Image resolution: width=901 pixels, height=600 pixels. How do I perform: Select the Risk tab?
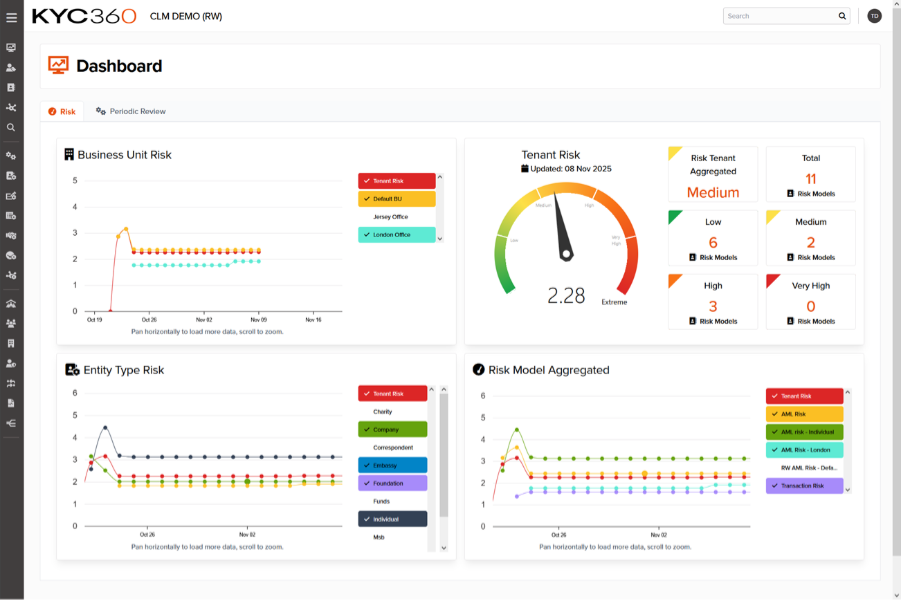[x=62, y=111]
